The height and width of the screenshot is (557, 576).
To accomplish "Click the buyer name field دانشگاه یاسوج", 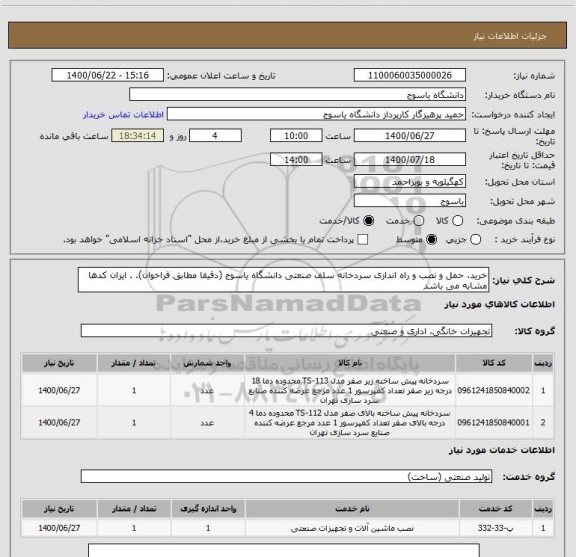I will 298,95.
